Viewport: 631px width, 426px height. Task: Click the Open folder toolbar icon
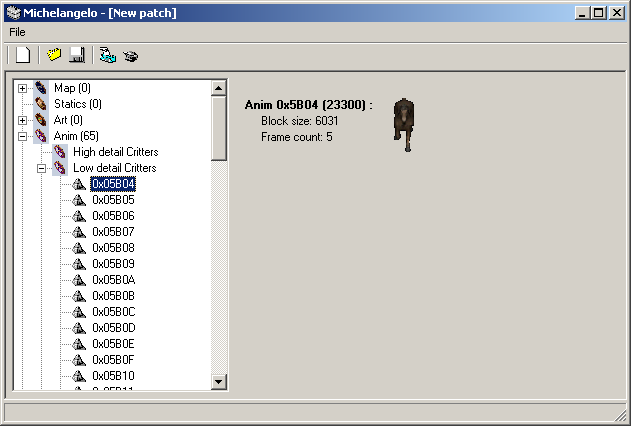(55, 55)
